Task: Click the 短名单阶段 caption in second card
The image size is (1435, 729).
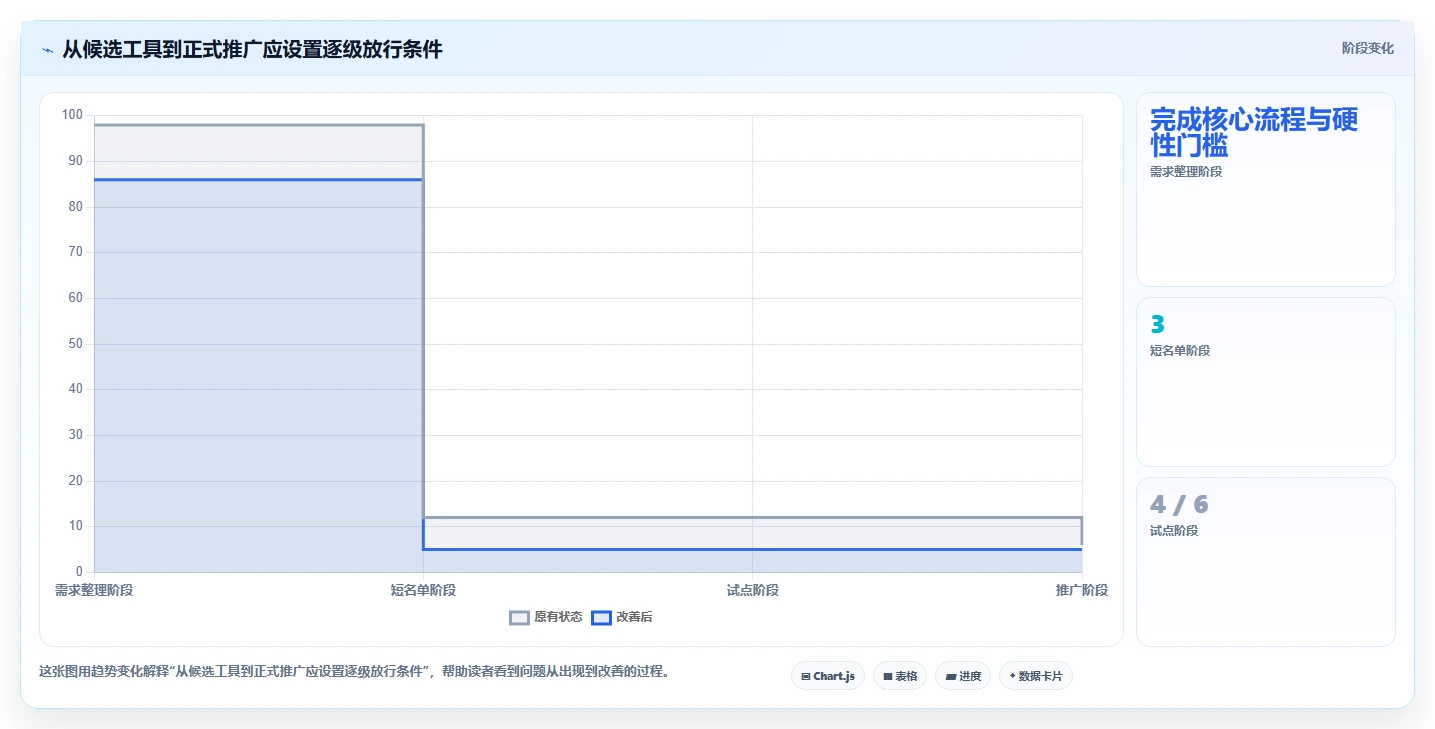Action: point(1180,351)
